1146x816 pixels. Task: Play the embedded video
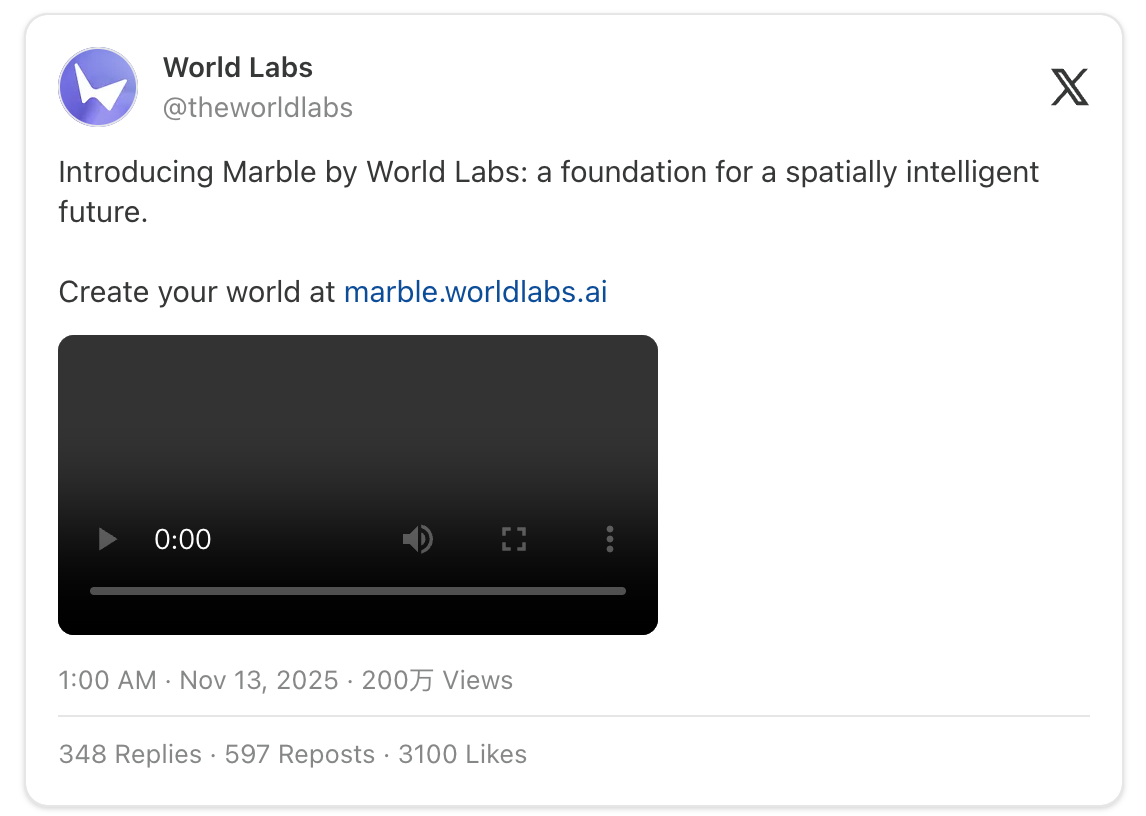[x=107, y=540]
